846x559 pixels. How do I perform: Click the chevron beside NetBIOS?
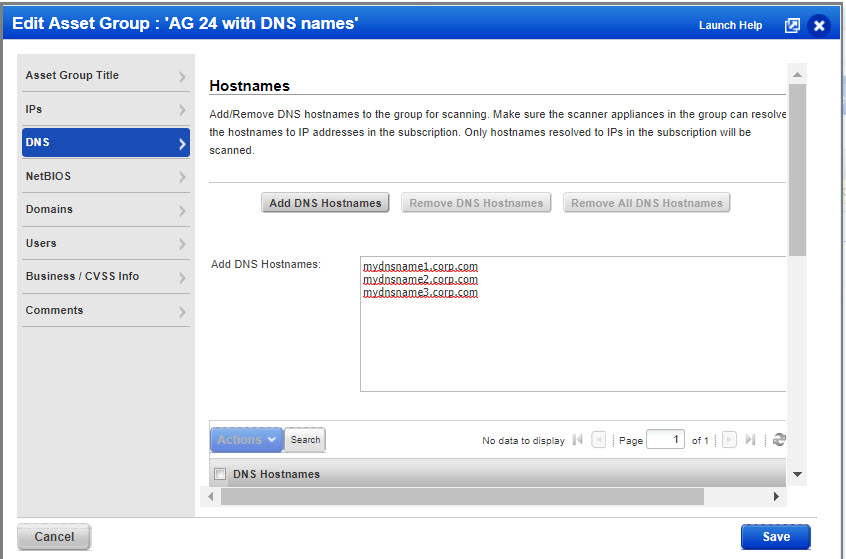click(182, 177)
